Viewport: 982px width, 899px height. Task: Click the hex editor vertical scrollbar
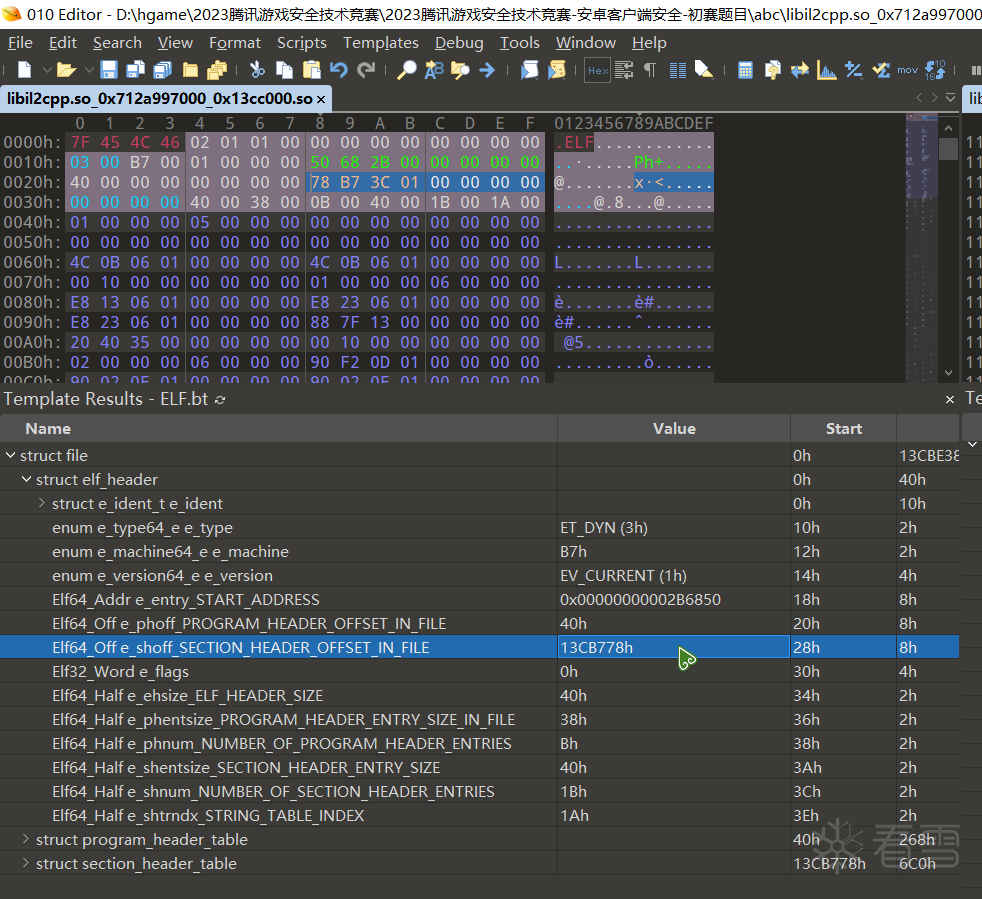pyautogui.click(x=948, y=250)
